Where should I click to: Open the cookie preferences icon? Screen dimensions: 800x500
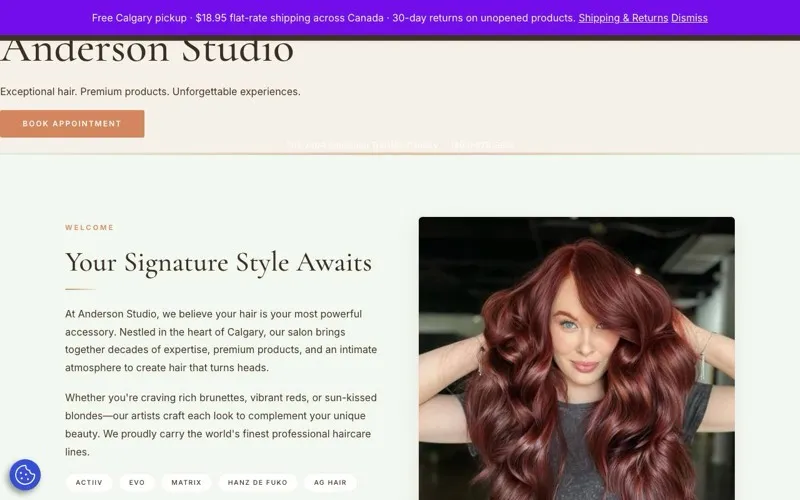tap(25, 475)
